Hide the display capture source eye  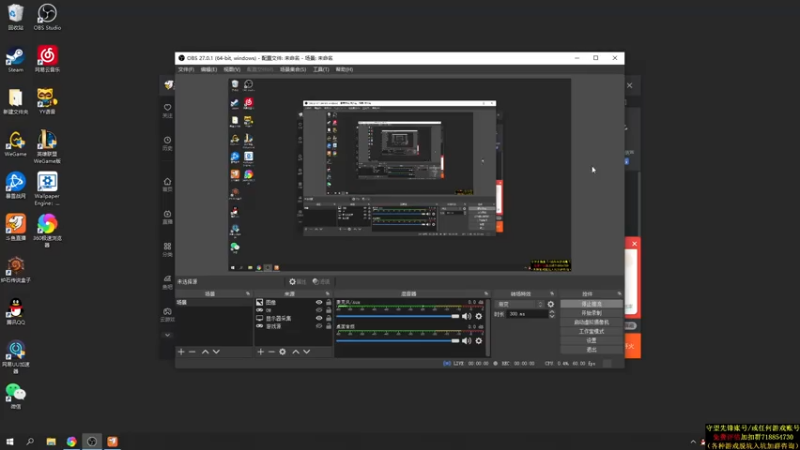coord(319,318)
